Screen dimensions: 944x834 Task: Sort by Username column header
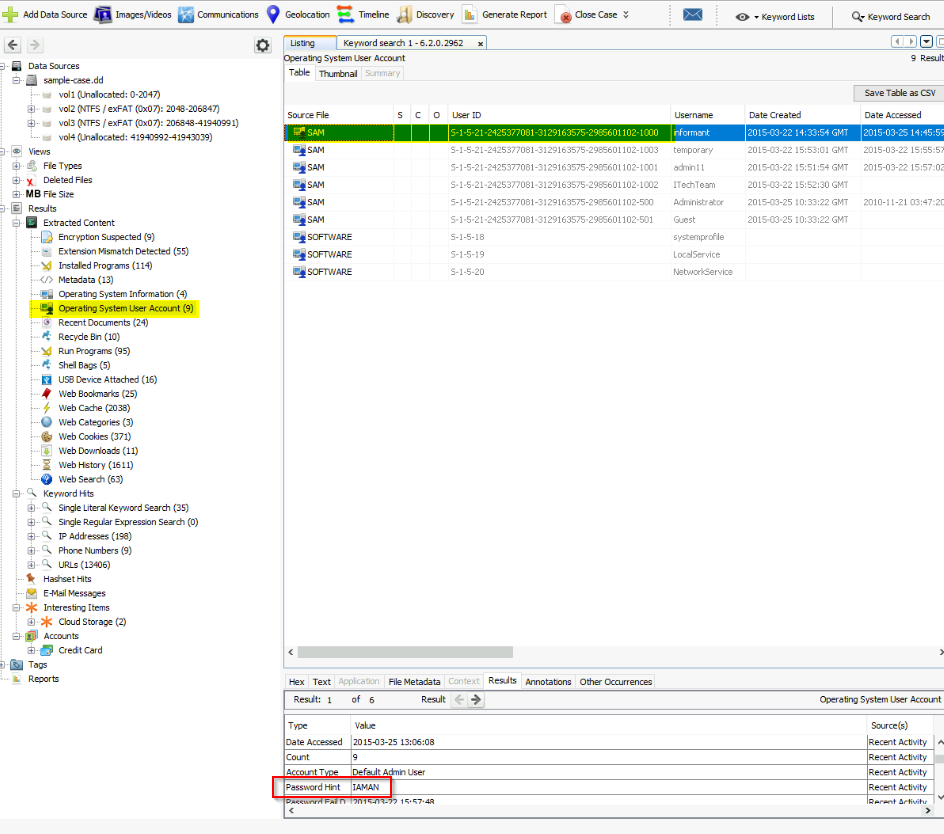[707, 115]
